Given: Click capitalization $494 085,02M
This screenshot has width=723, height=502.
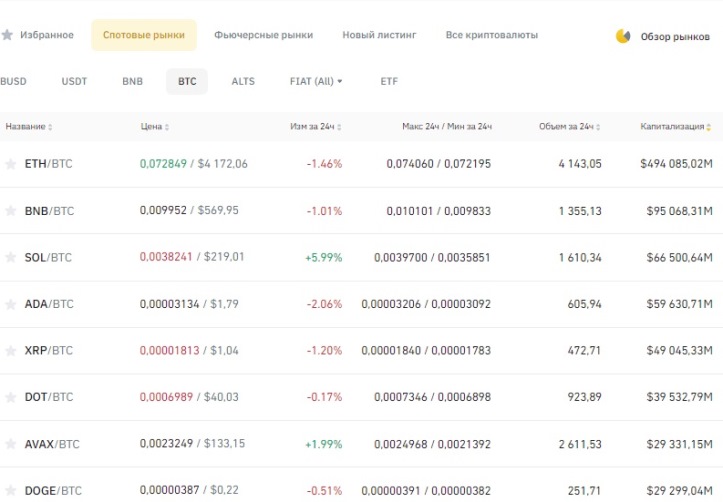Looking at the screenshot, I should point(676,164).
